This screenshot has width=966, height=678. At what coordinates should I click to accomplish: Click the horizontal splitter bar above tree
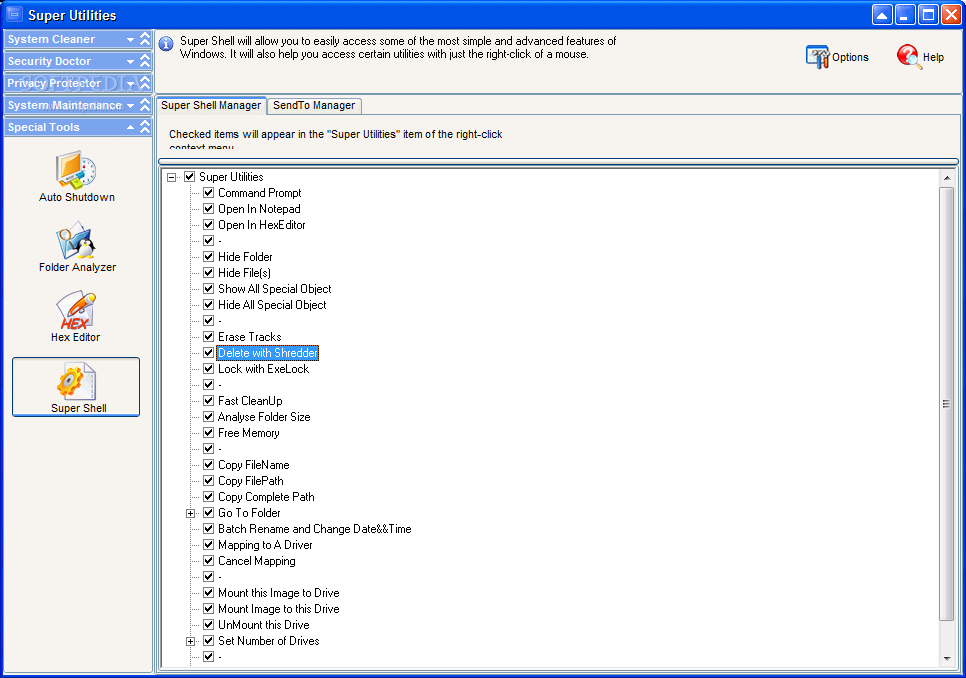(558, 161)
